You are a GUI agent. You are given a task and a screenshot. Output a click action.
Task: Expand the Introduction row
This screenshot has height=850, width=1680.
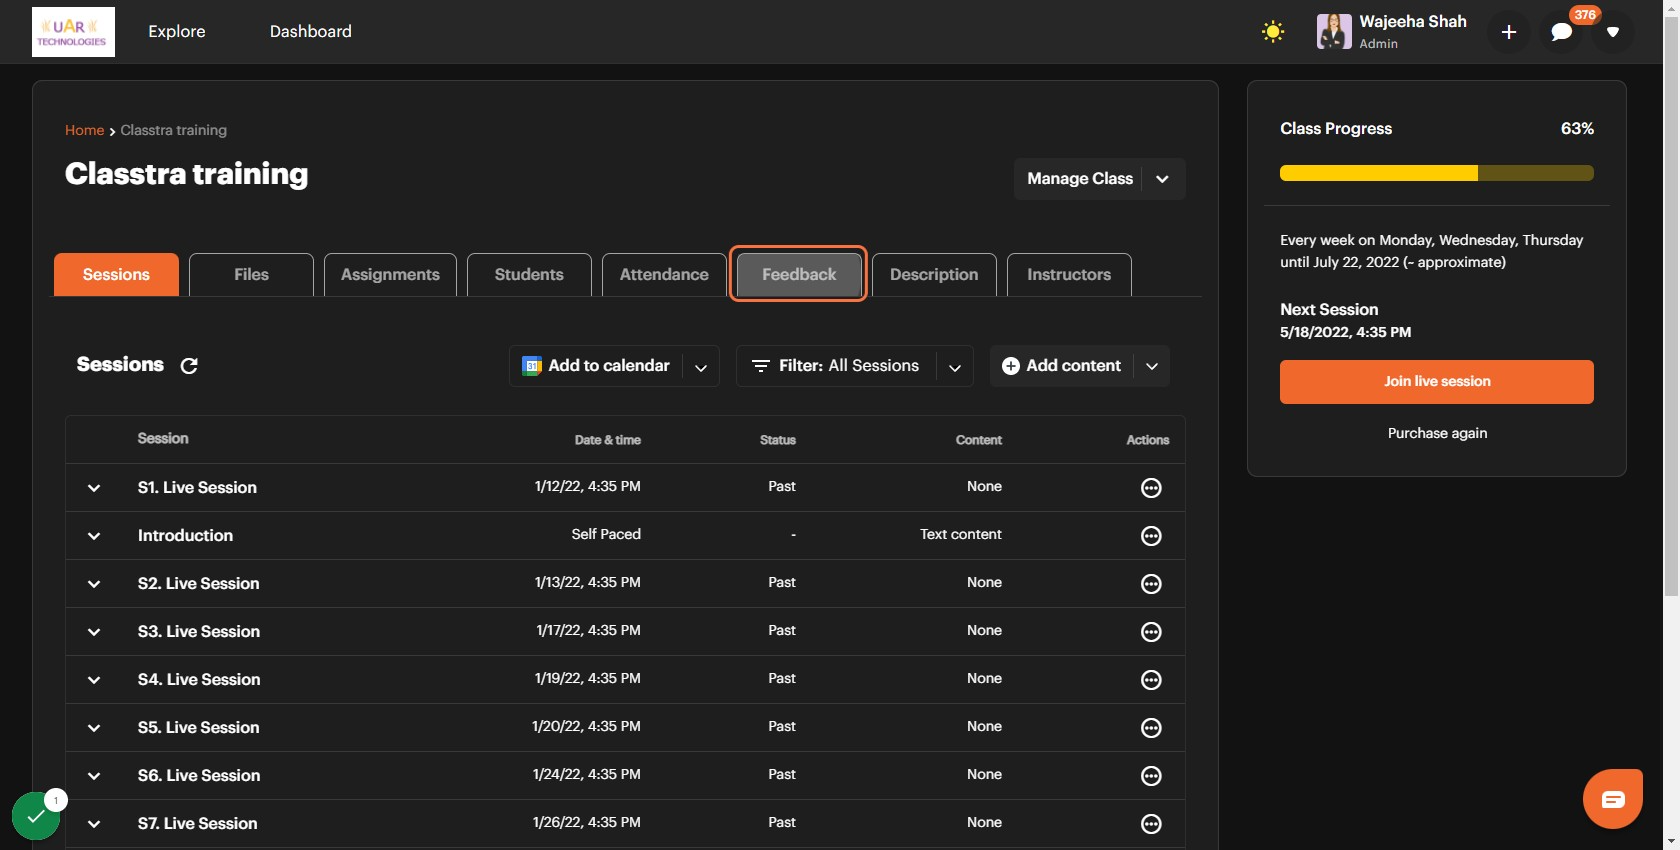click(94, 536)
